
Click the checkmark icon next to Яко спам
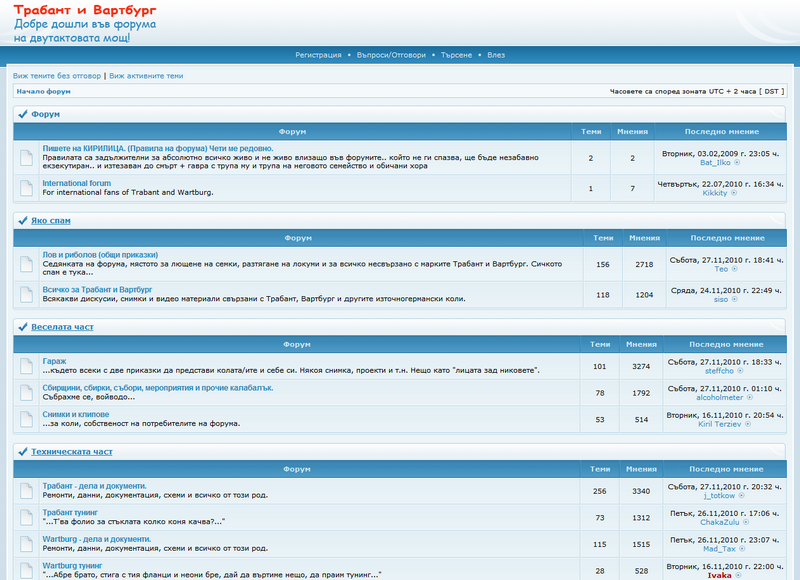click(x=22, y=220)
